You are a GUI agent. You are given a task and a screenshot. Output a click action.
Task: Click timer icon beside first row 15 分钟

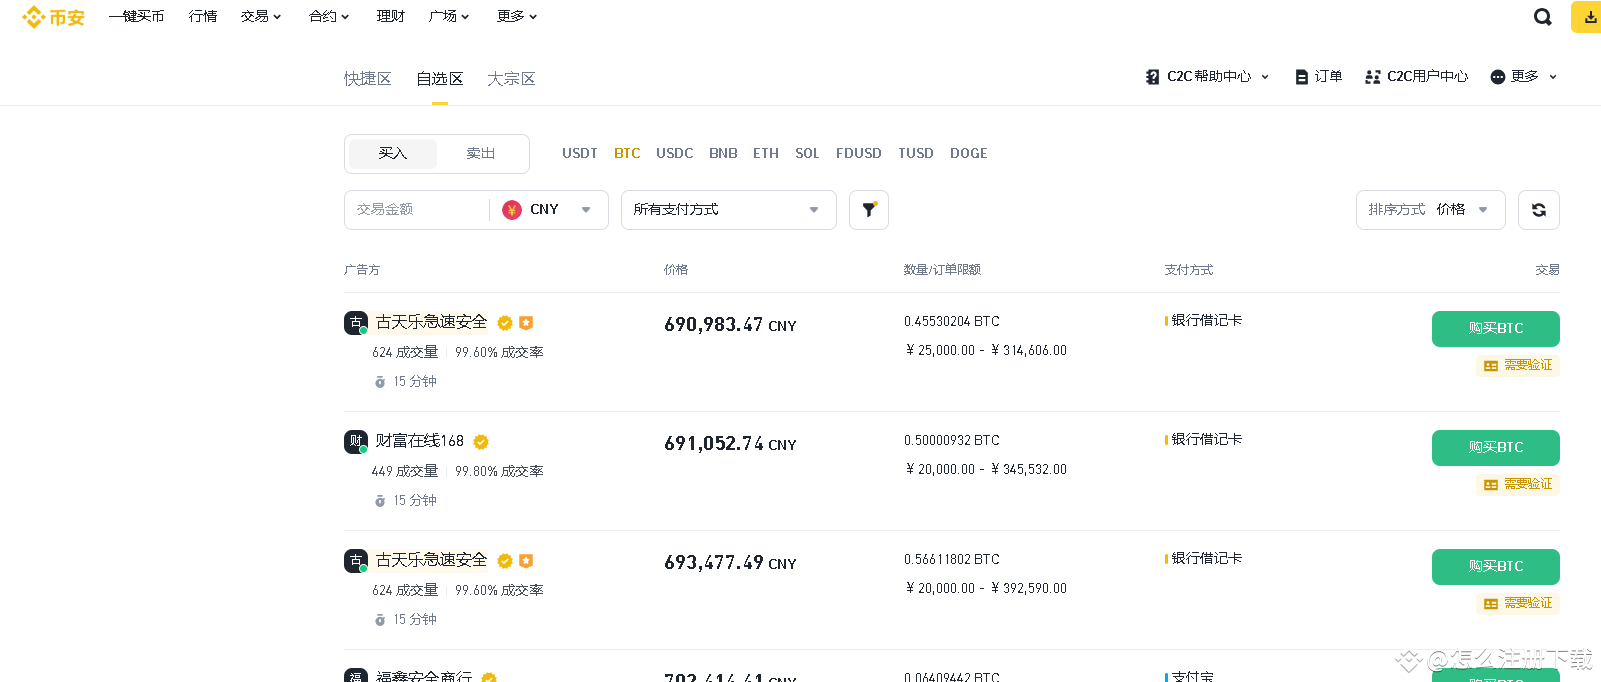pyautogui.click(x=380, y=382)
